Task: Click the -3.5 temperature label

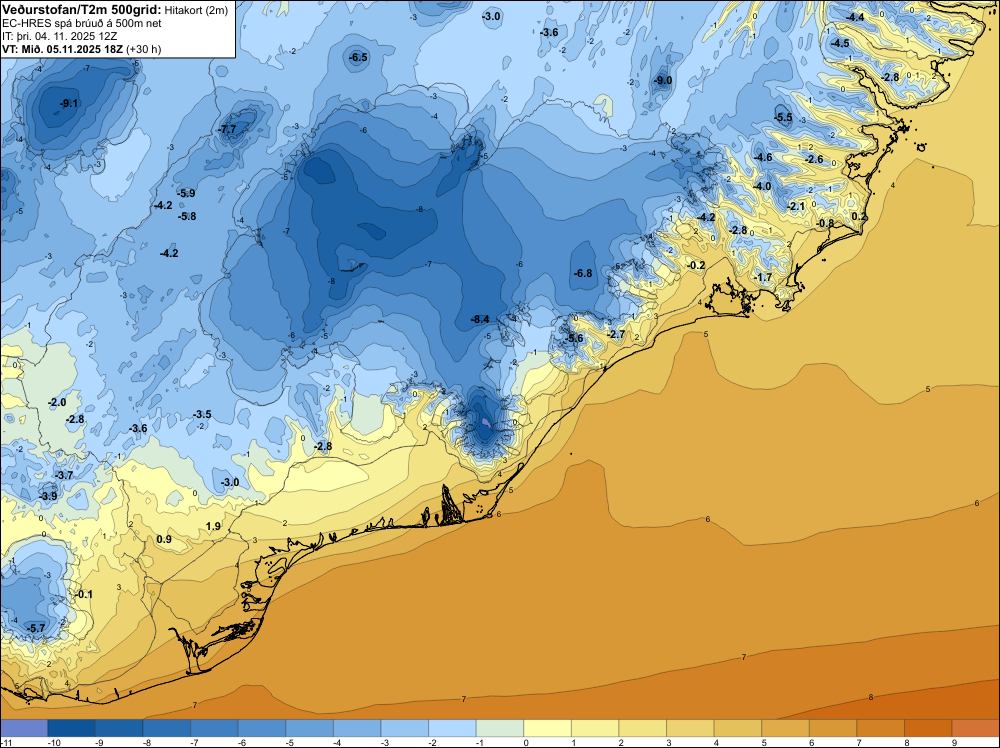Action: click(202, 414)
